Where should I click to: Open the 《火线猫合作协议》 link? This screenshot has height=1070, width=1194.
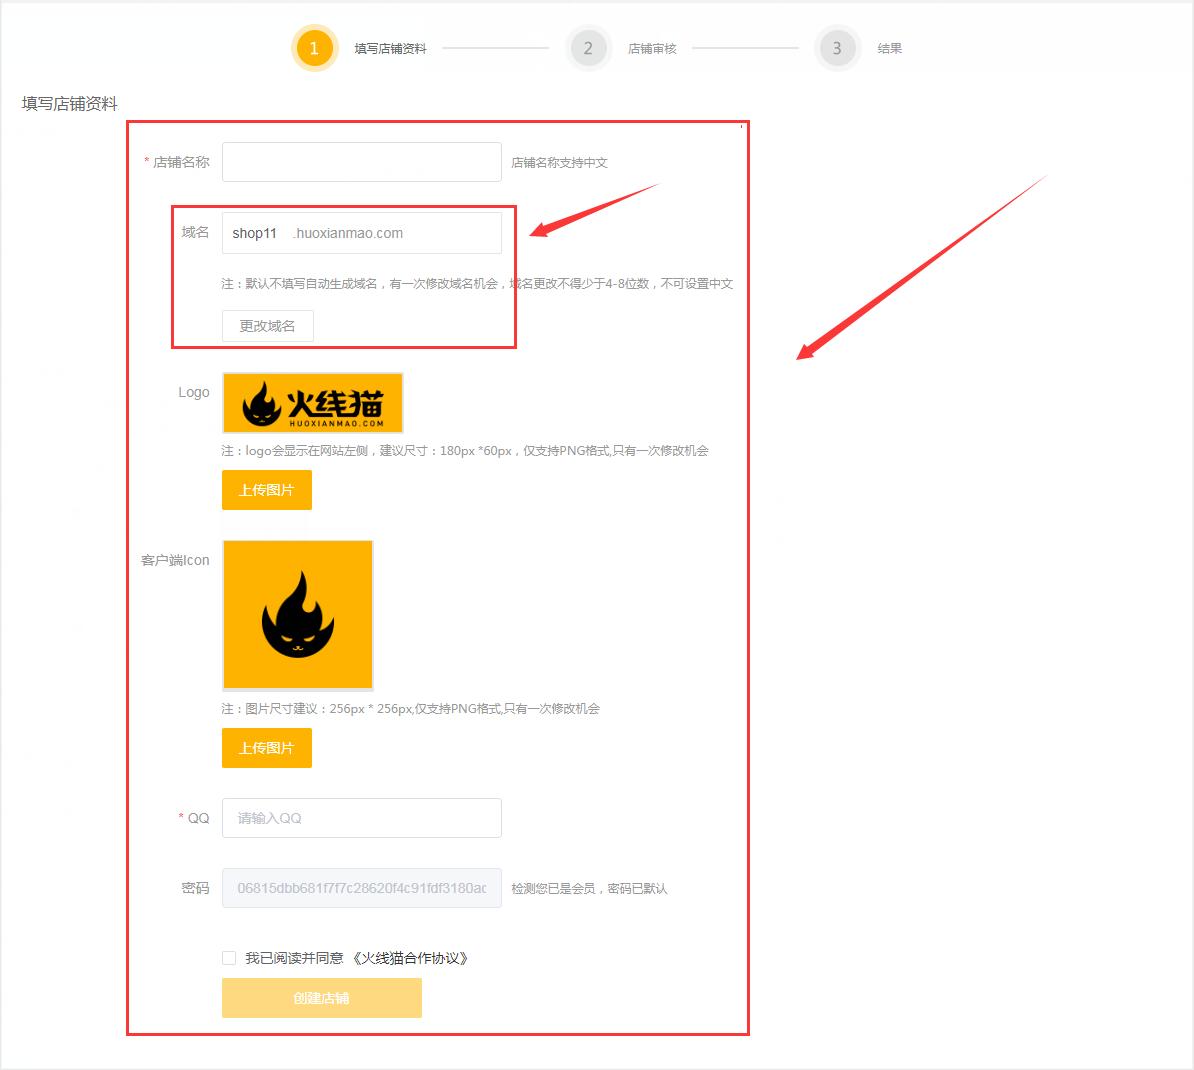[x=409, y=958]
